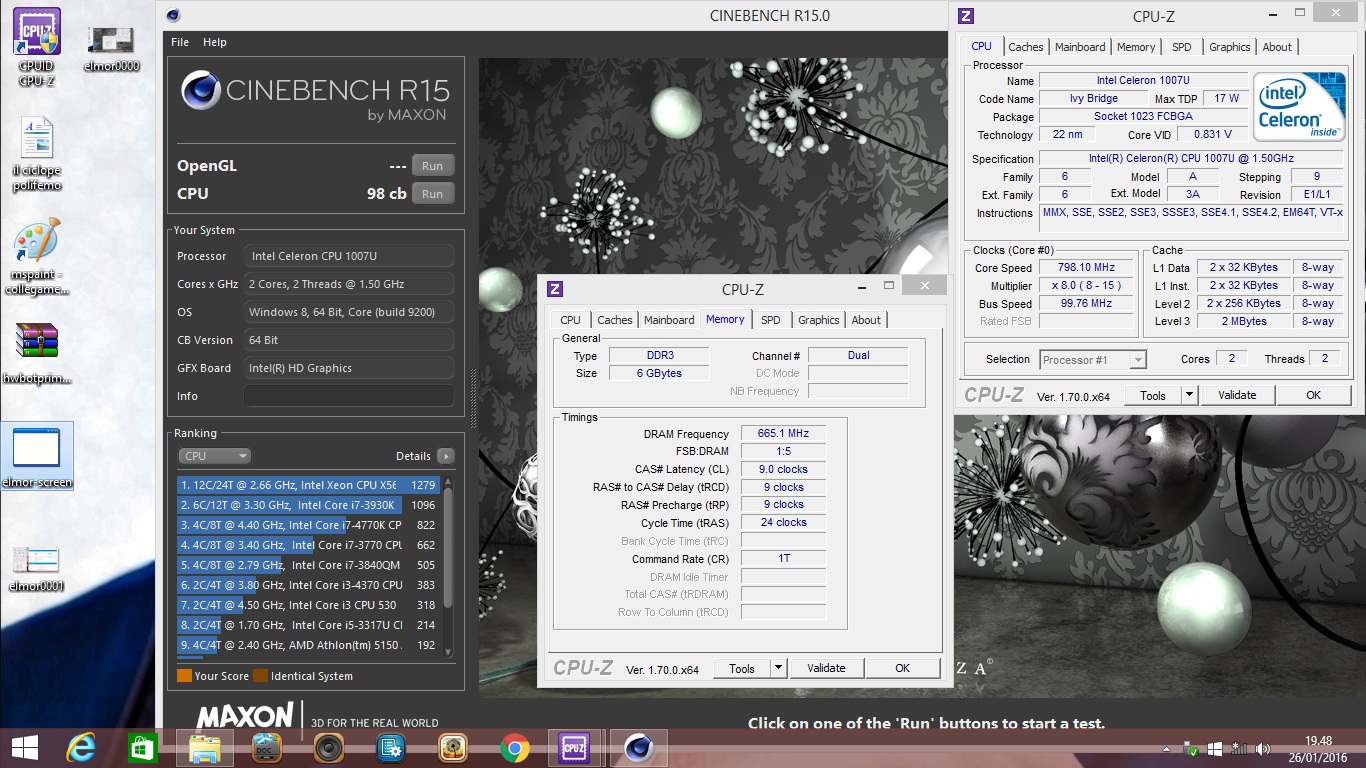Screen dimensions: 1366x768
Task: Open the elmor0001 desktop image file
Action: [36, 567]
